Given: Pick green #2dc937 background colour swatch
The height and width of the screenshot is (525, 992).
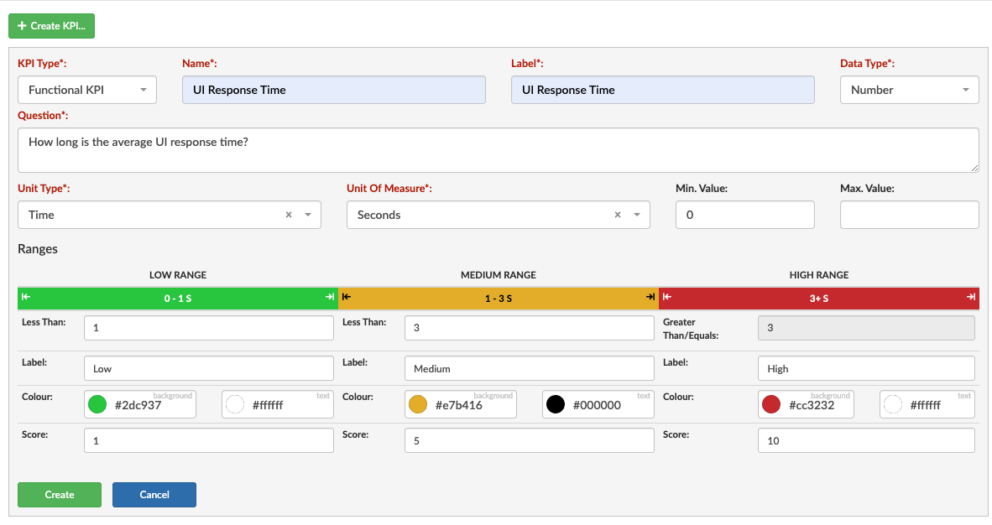Looking at the screenshot, I should pos(97,404).
